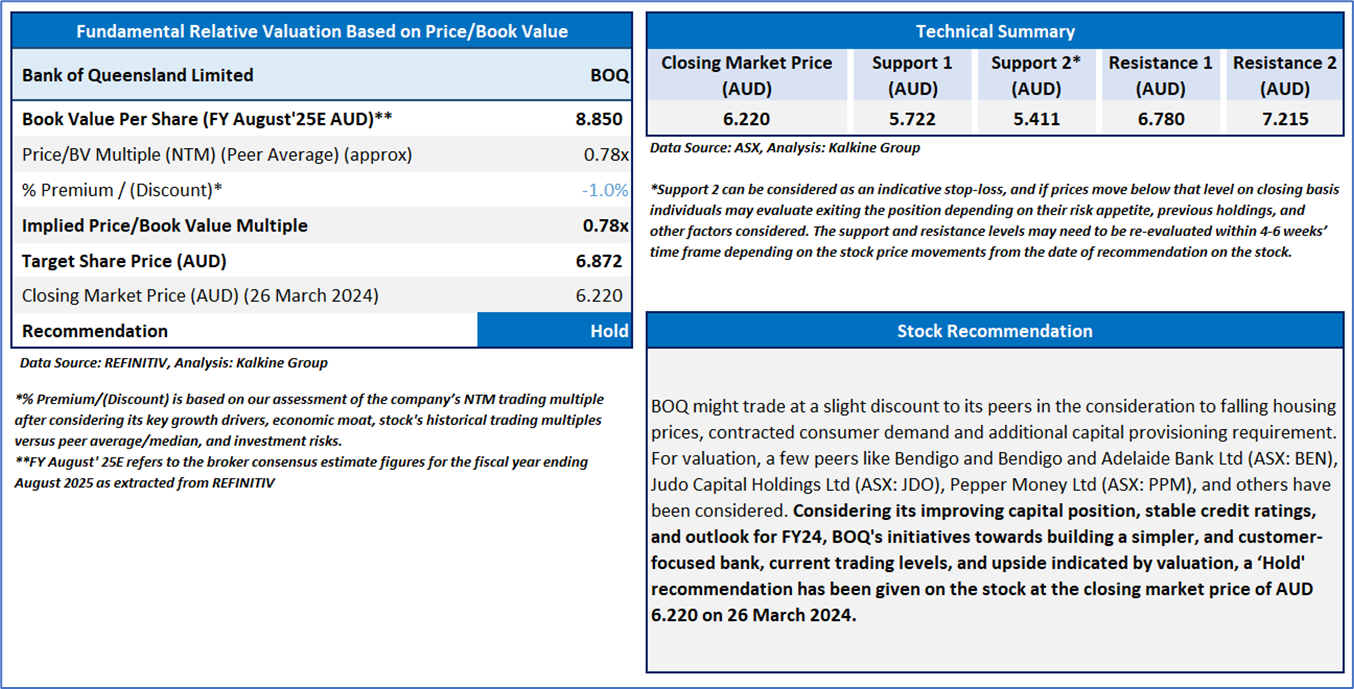Click 'Data Source: ASX' note
Screen dimensions: 1354x689
click(x=785, y=148)
